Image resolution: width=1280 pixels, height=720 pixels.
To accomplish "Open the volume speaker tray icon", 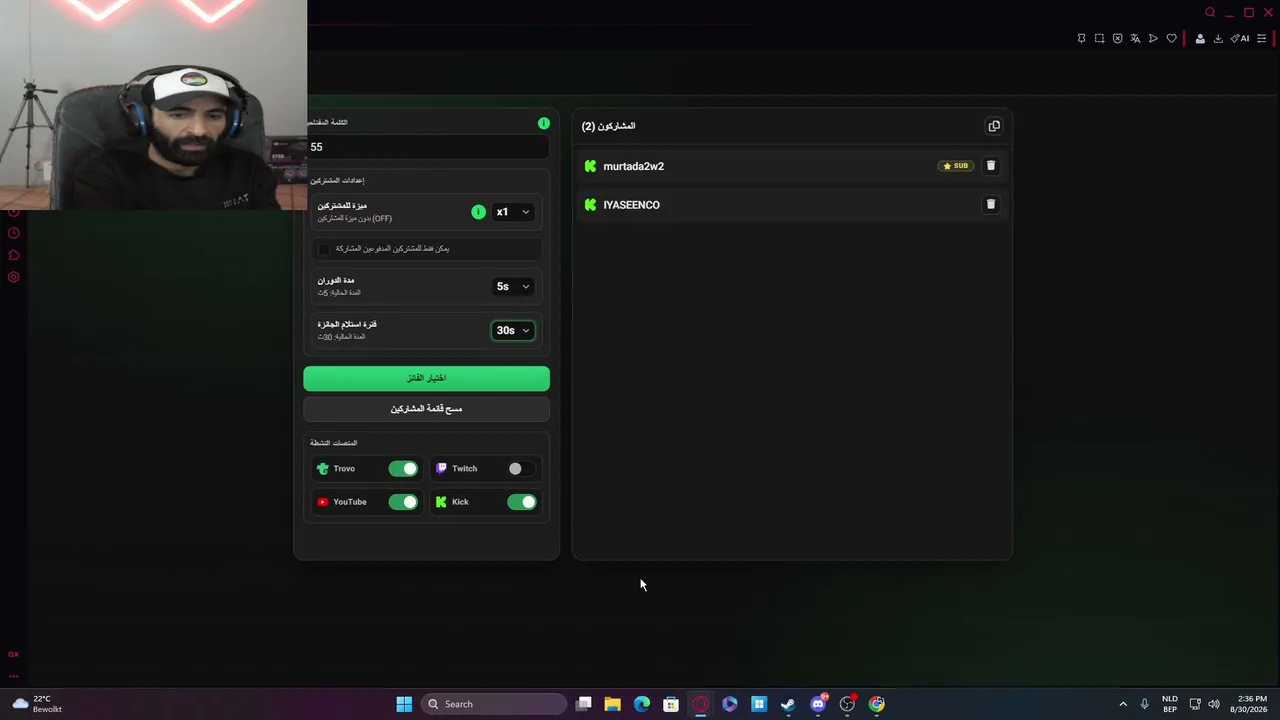I will coord(1214,704).
